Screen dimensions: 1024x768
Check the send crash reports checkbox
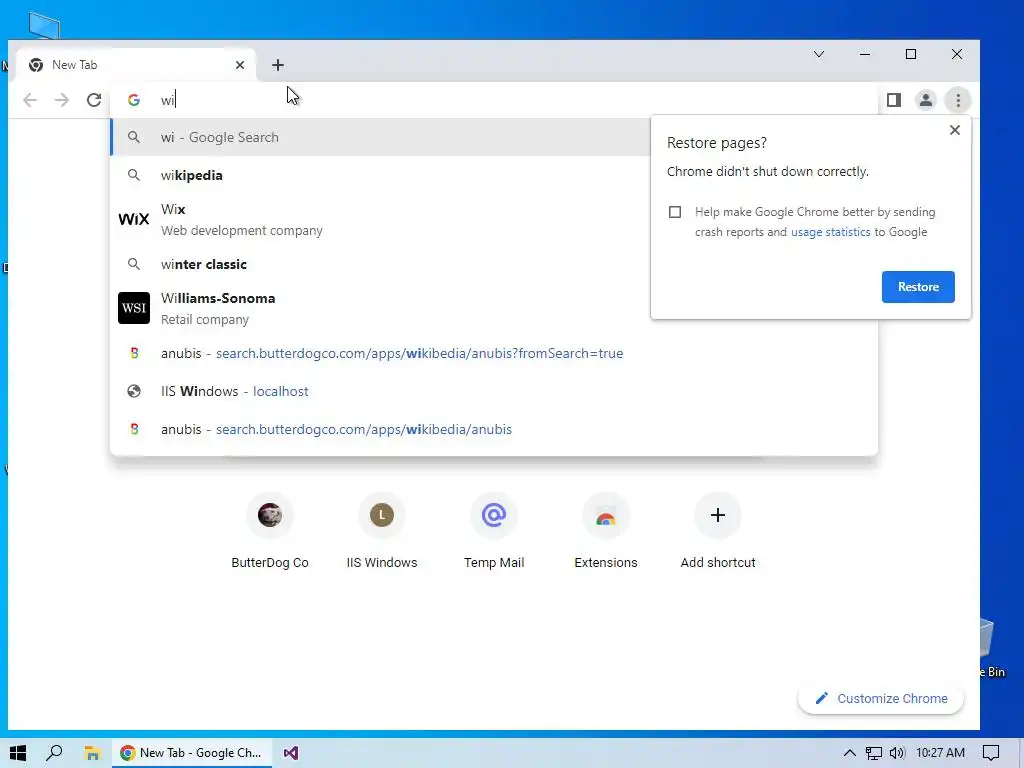coord(675,212)
